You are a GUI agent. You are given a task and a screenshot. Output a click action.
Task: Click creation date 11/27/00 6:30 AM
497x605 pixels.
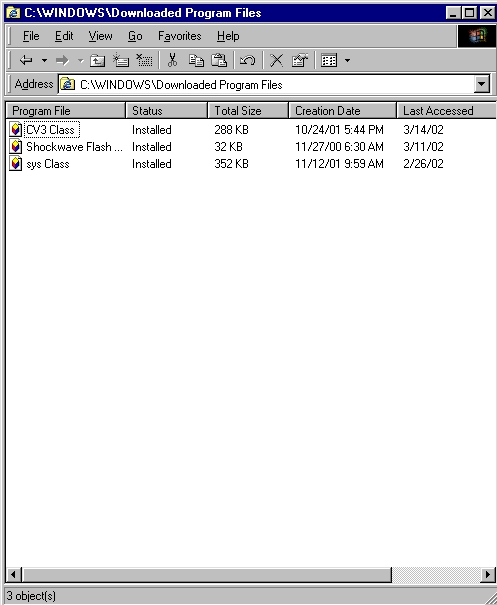pos(339,147)
